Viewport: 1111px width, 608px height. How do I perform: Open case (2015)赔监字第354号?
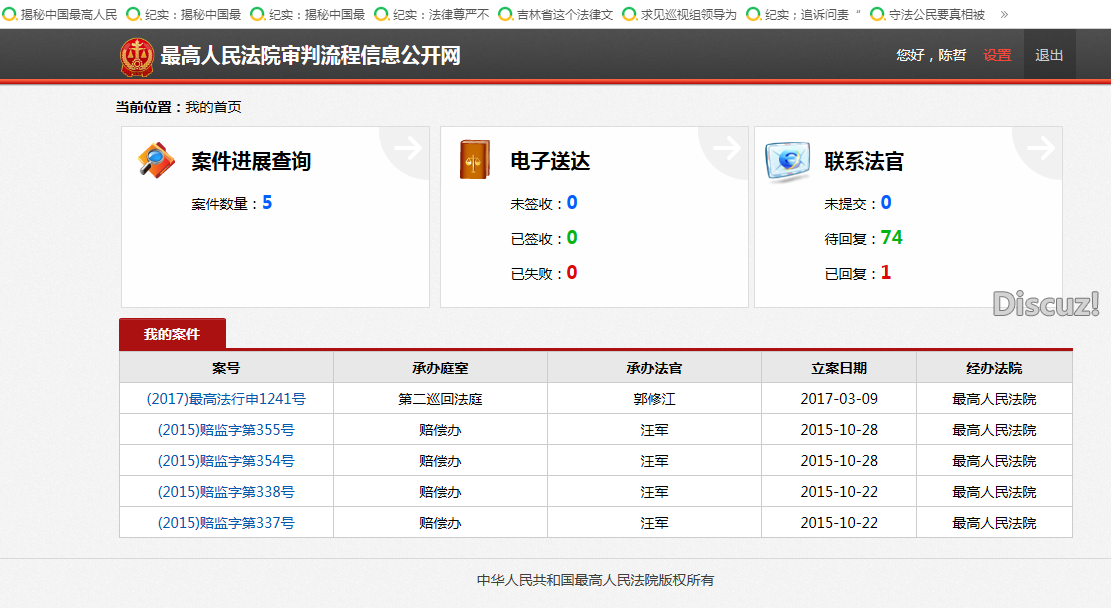(226, 461)
